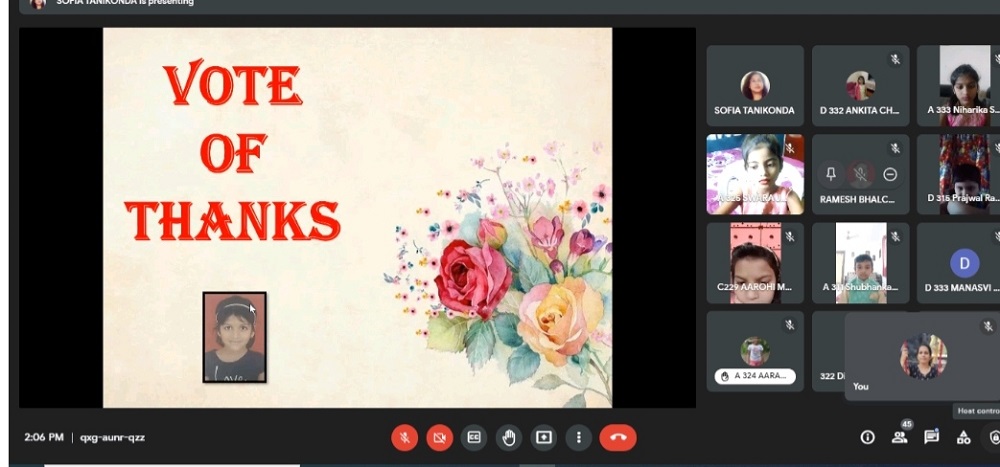Click the Present now screen share icon
This screenshot has width=1000, height=467.
pos(544,437)
